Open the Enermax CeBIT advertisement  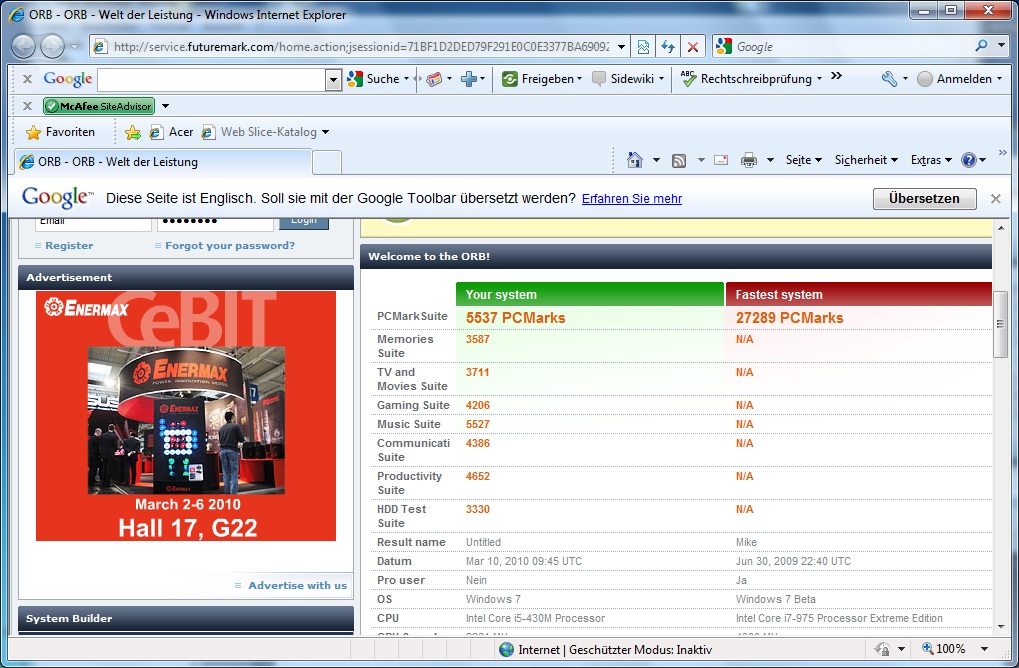coord(186,416)
